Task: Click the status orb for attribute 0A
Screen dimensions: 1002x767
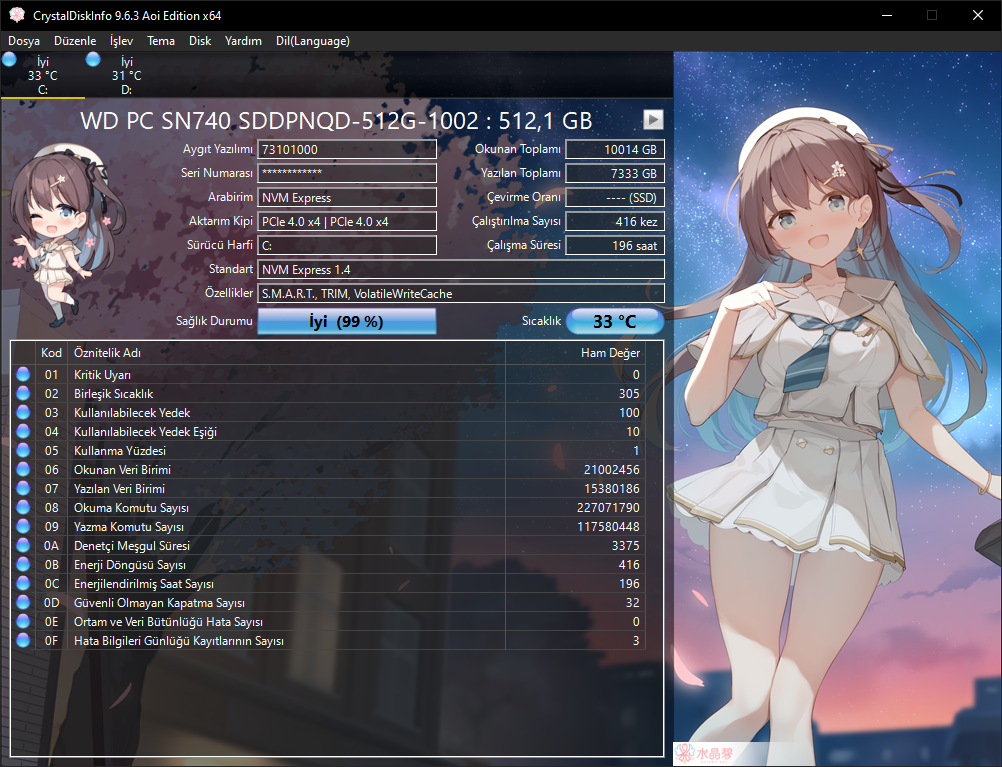Action: pos(23,545)
